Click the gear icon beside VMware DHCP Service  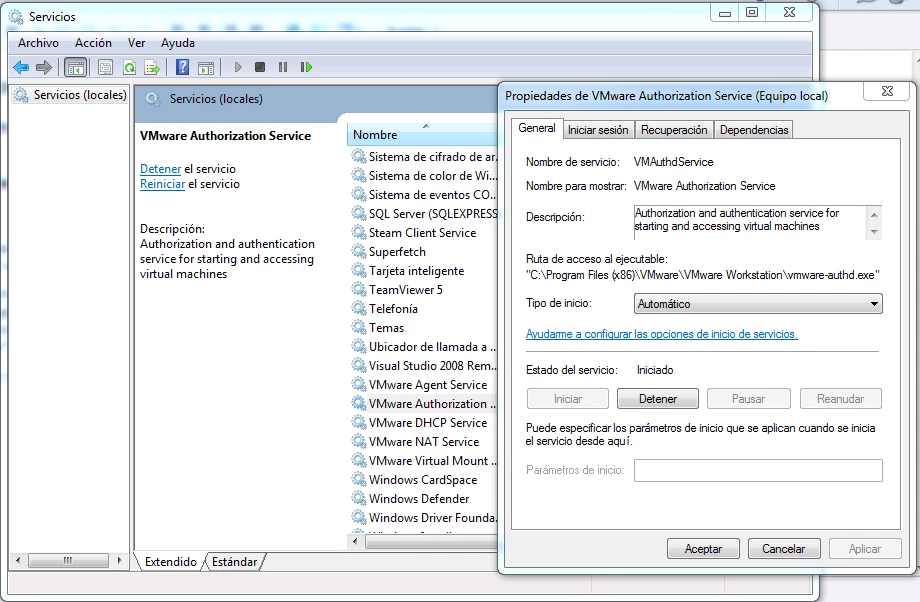[358, 422]
